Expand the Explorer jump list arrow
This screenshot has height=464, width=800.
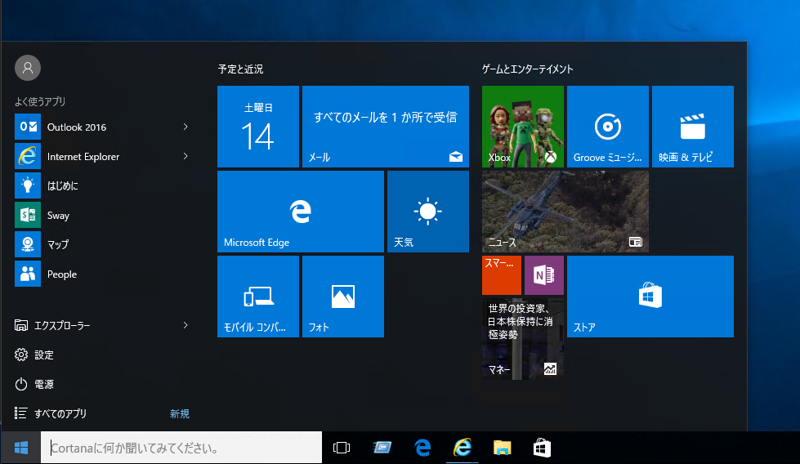(186, 325)
